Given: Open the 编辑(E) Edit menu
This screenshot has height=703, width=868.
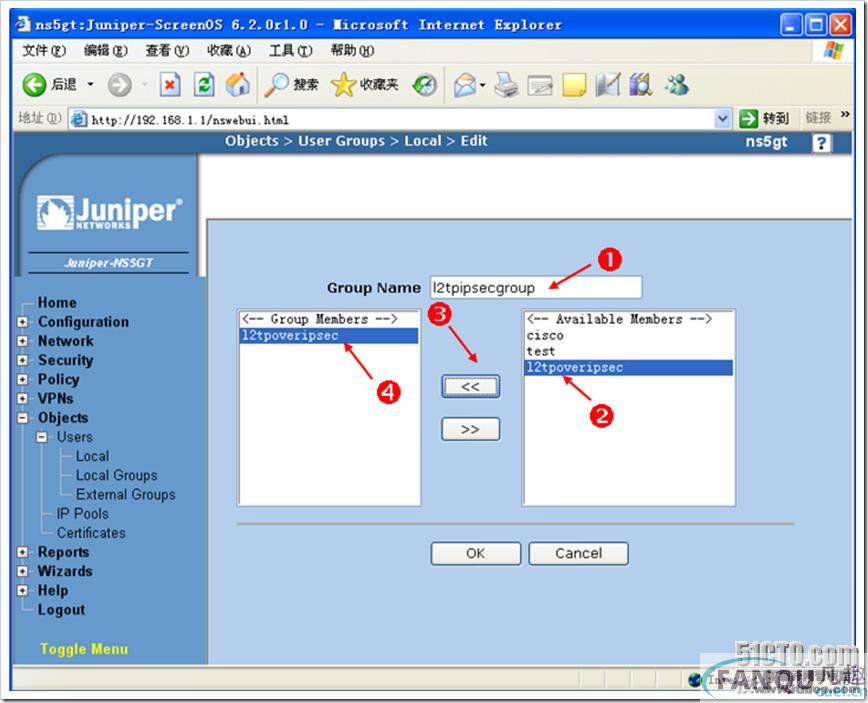Looking at the screenshot, I should [x=106, y=51].
